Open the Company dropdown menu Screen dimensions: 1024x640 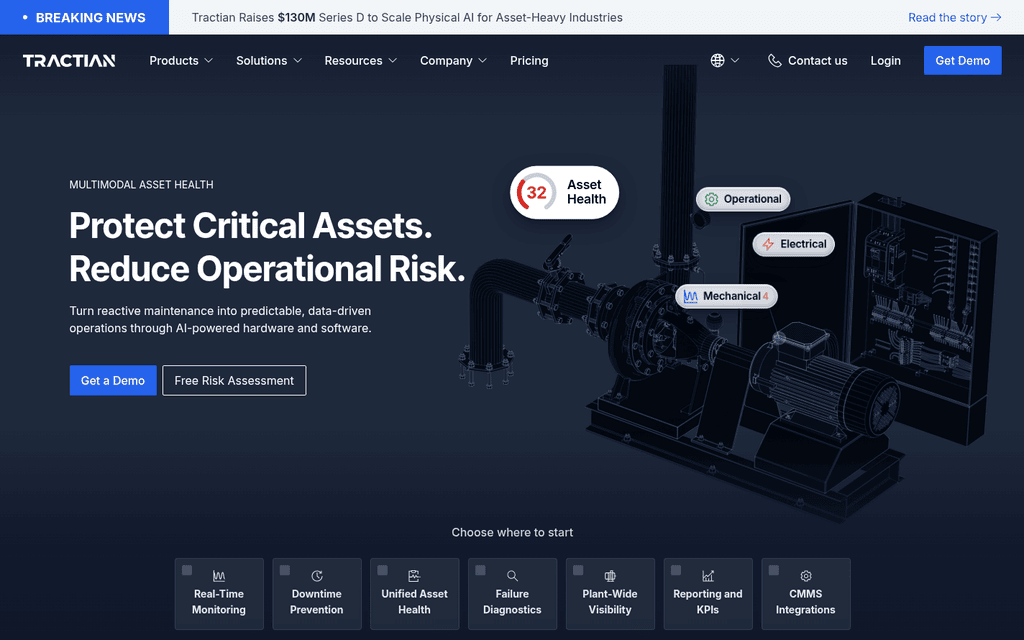[453, 61]
